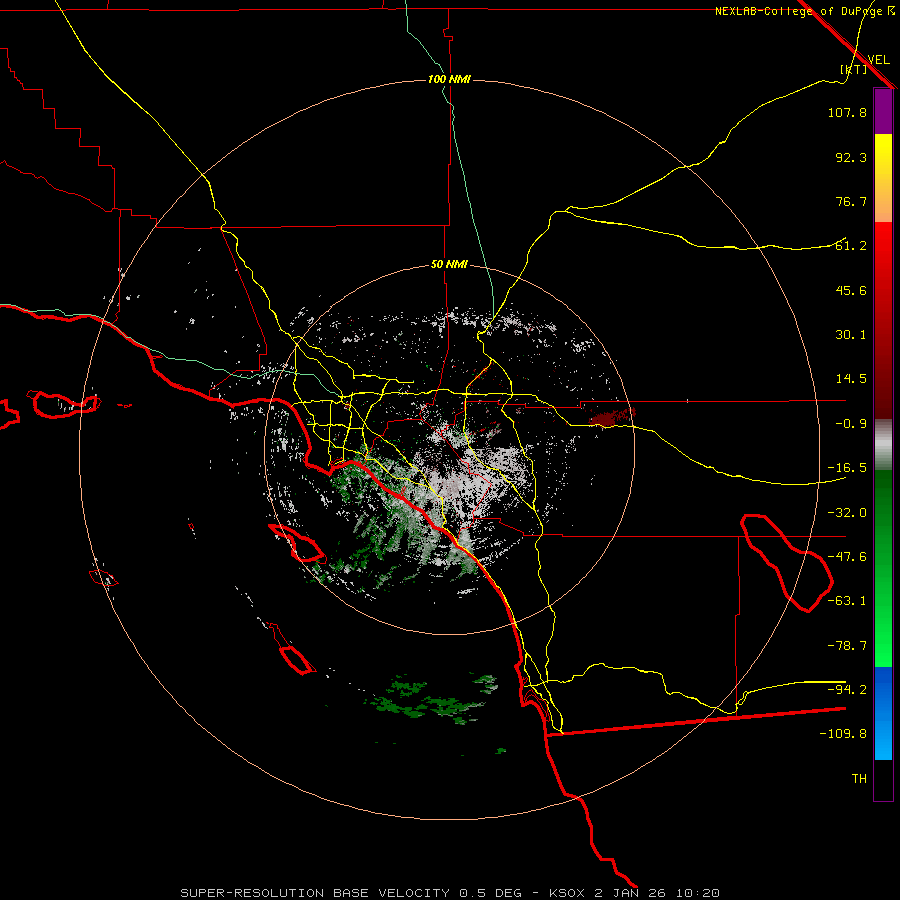The height and width of the screenshot is (900, 900).
Task: Click the SUPER-RESOLUTION BASE VELOCITY caption title
Action: [315, 893]
